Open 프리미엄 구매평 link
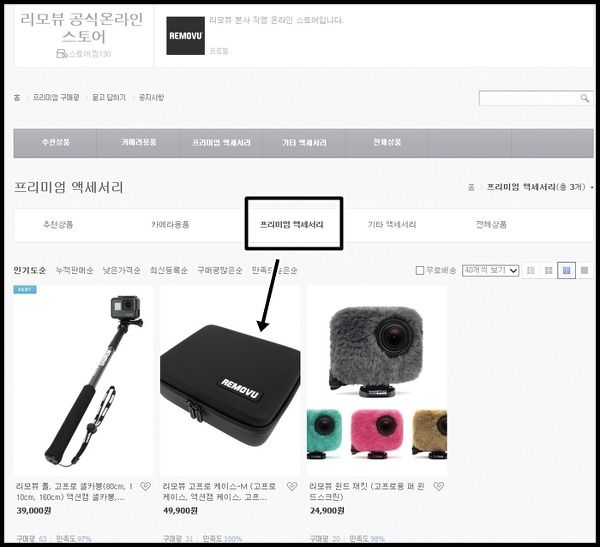The height and width of the screenshot is (547, 600). [x=56, y=98]
